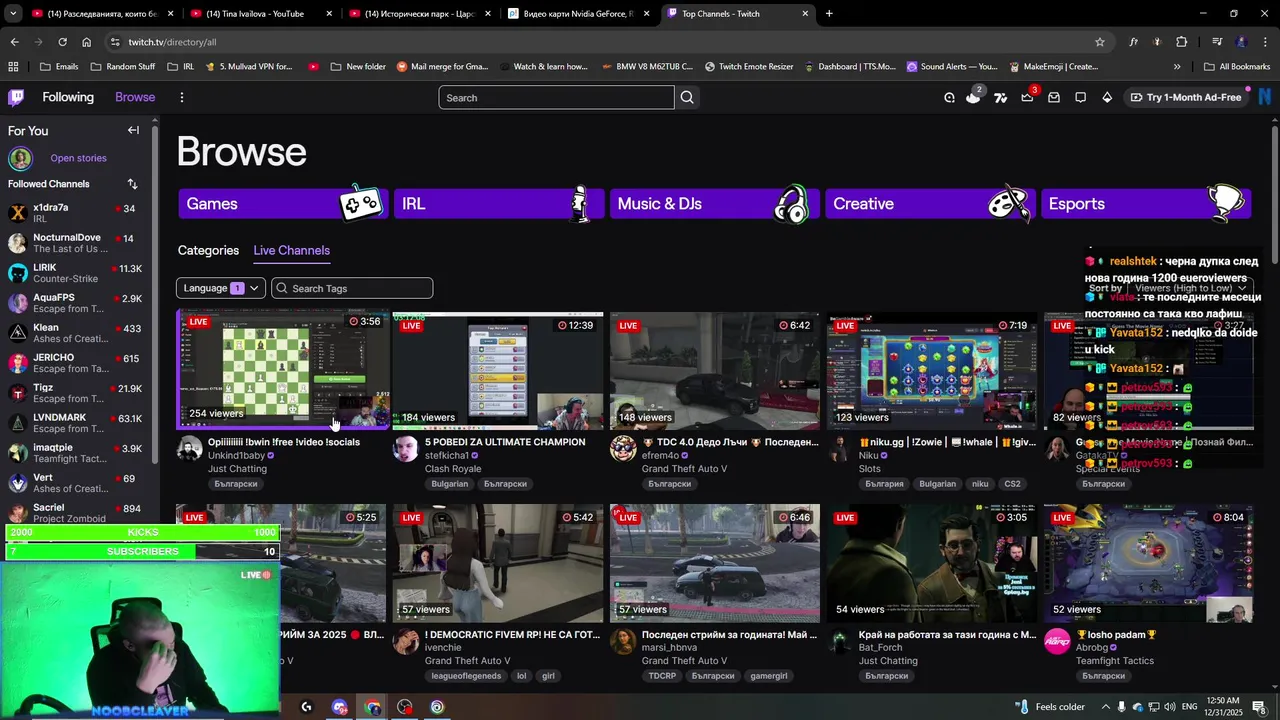Click the Search Tags input field
This screenshot has width=1280, height=720.
coord(352,288)
